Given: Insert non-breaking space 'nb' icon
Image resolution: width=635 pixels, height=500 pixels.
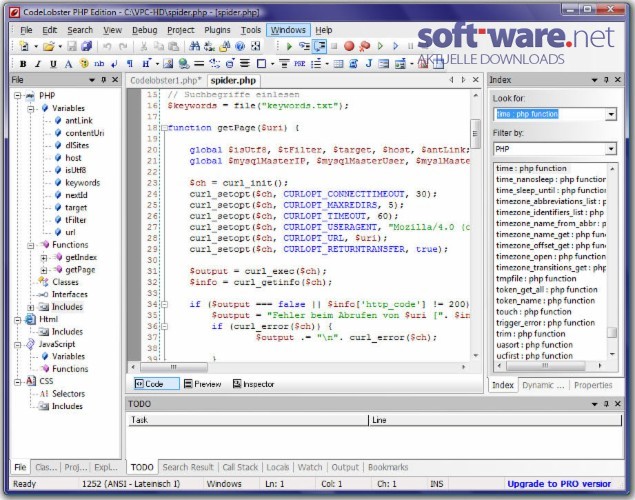Looking at the screenshot, I should pyautogui.click(x=99, y=64).
